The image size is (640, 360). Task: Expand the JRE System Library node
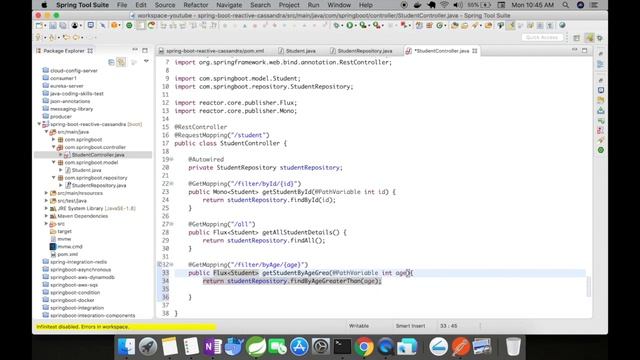46,208
